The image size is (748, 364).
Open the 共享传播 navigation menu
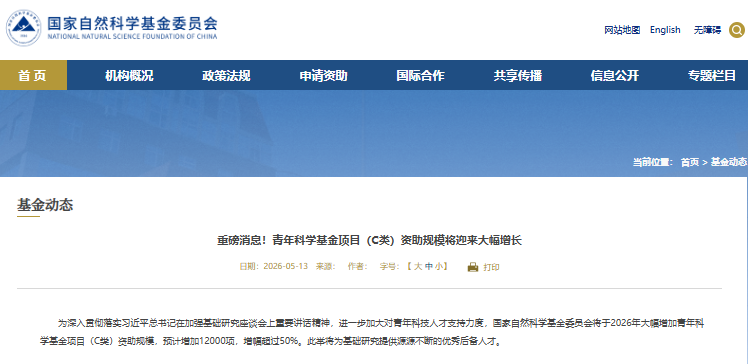pos(518,75)
